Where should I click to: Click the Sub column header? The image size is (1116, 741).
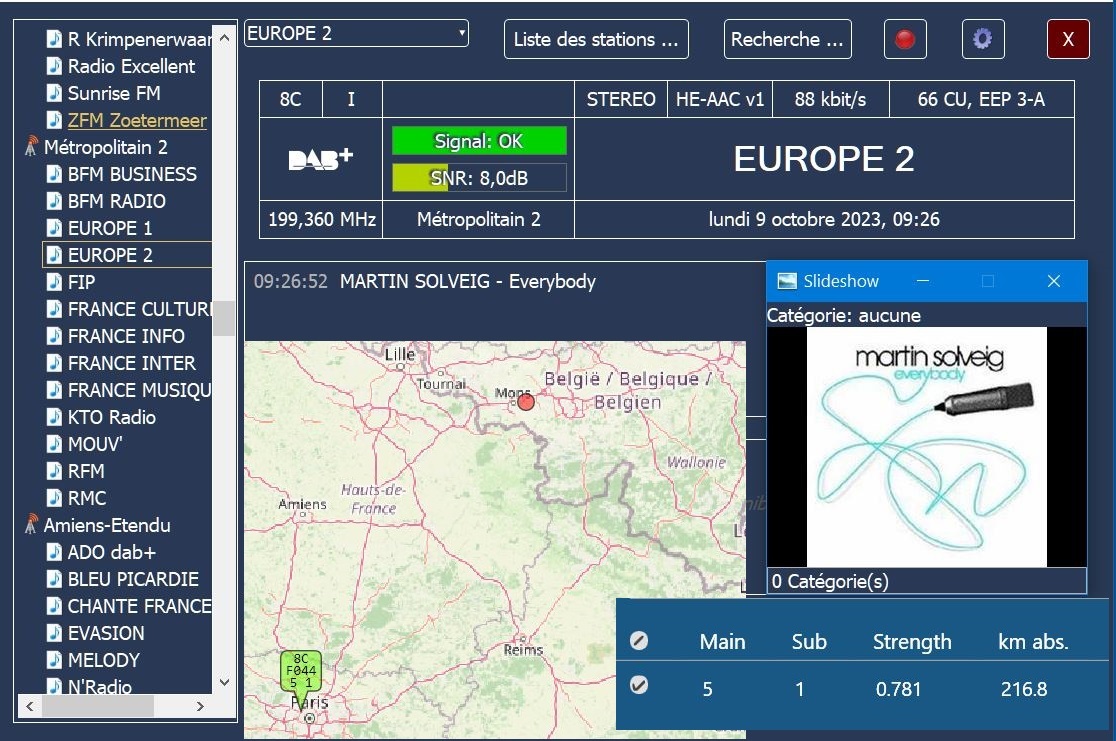809,641
